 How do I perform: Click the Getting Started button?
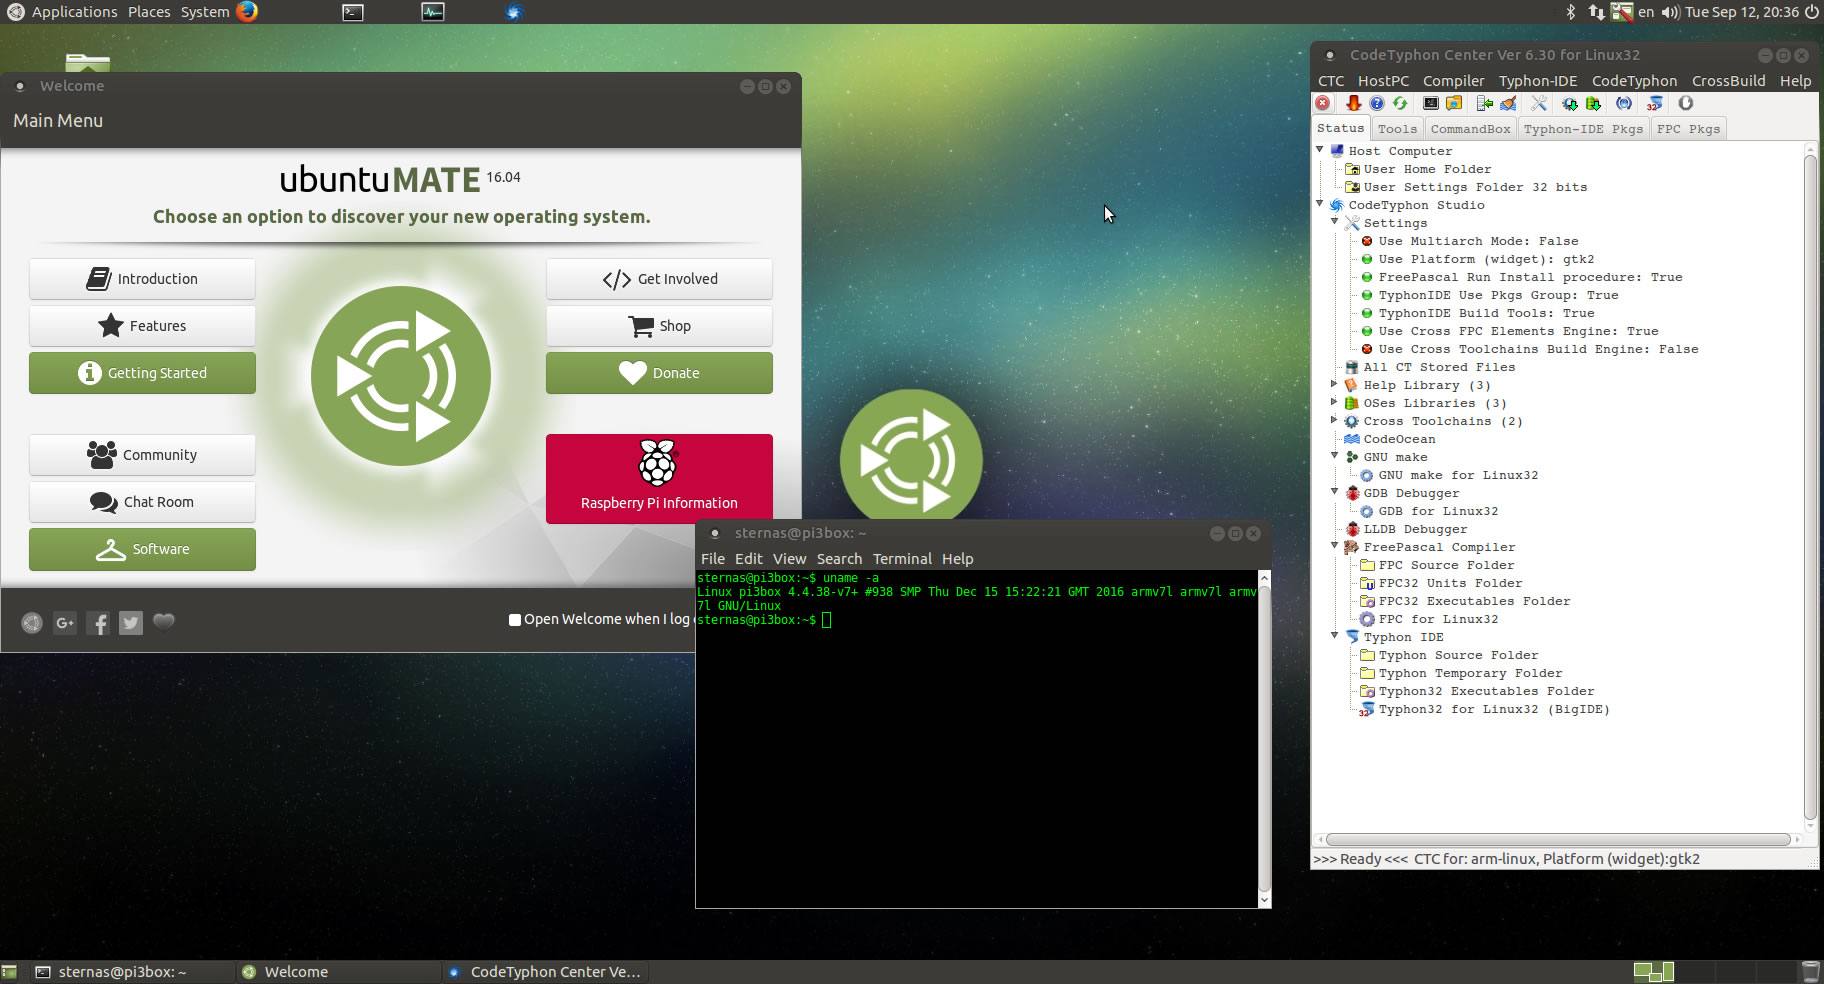[x=142, y=373]
